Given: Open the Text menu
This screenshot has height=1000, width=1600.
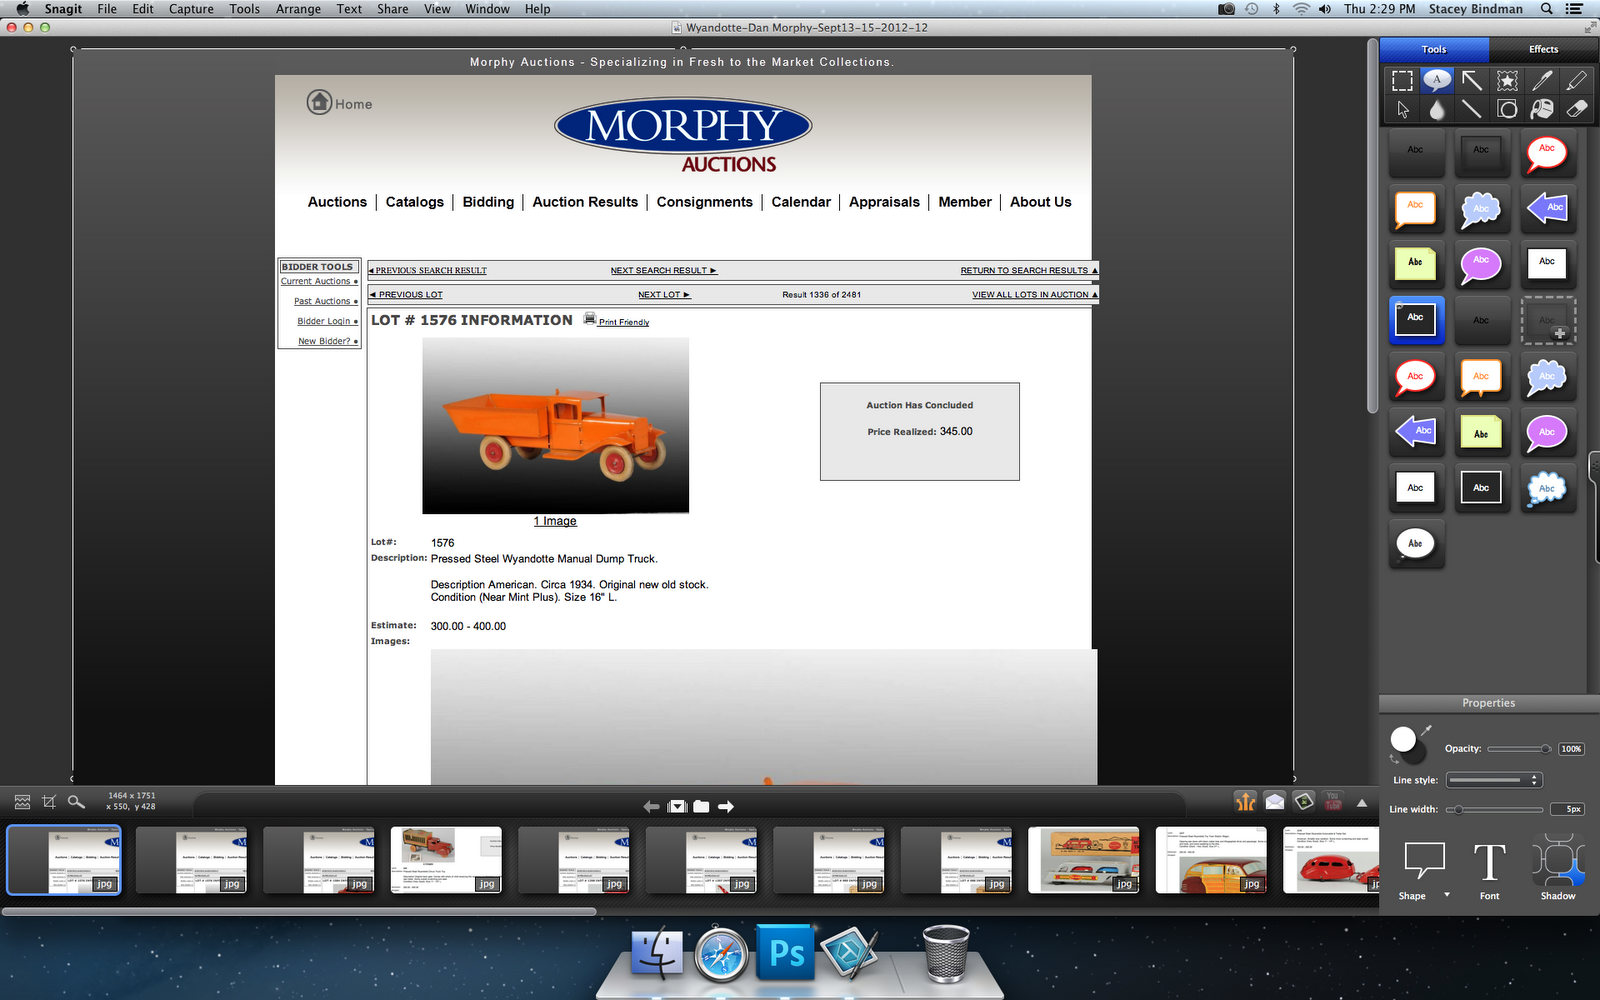Looking at the screenshot, I should tap(349, 9).
